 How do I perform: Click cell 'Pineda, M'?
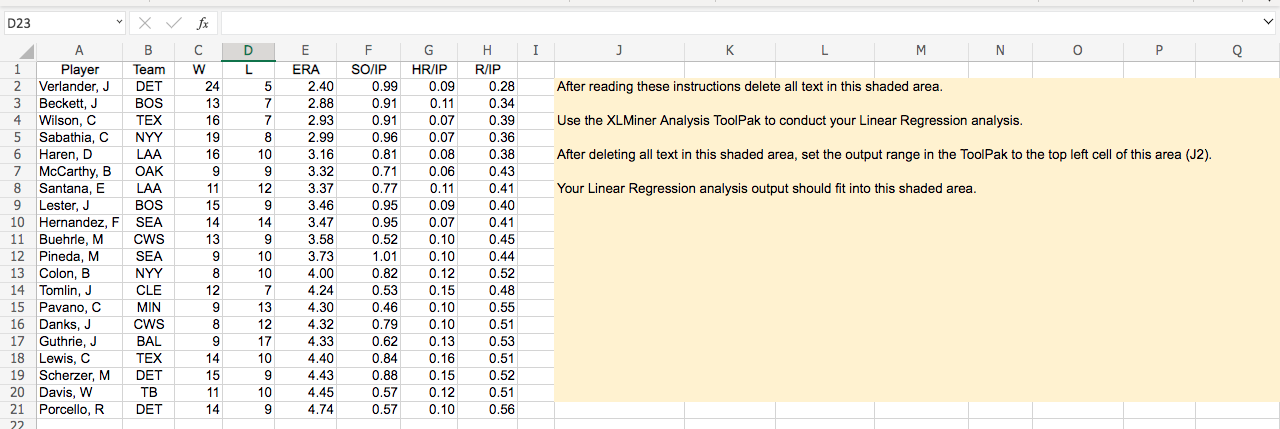coord(79,257)
